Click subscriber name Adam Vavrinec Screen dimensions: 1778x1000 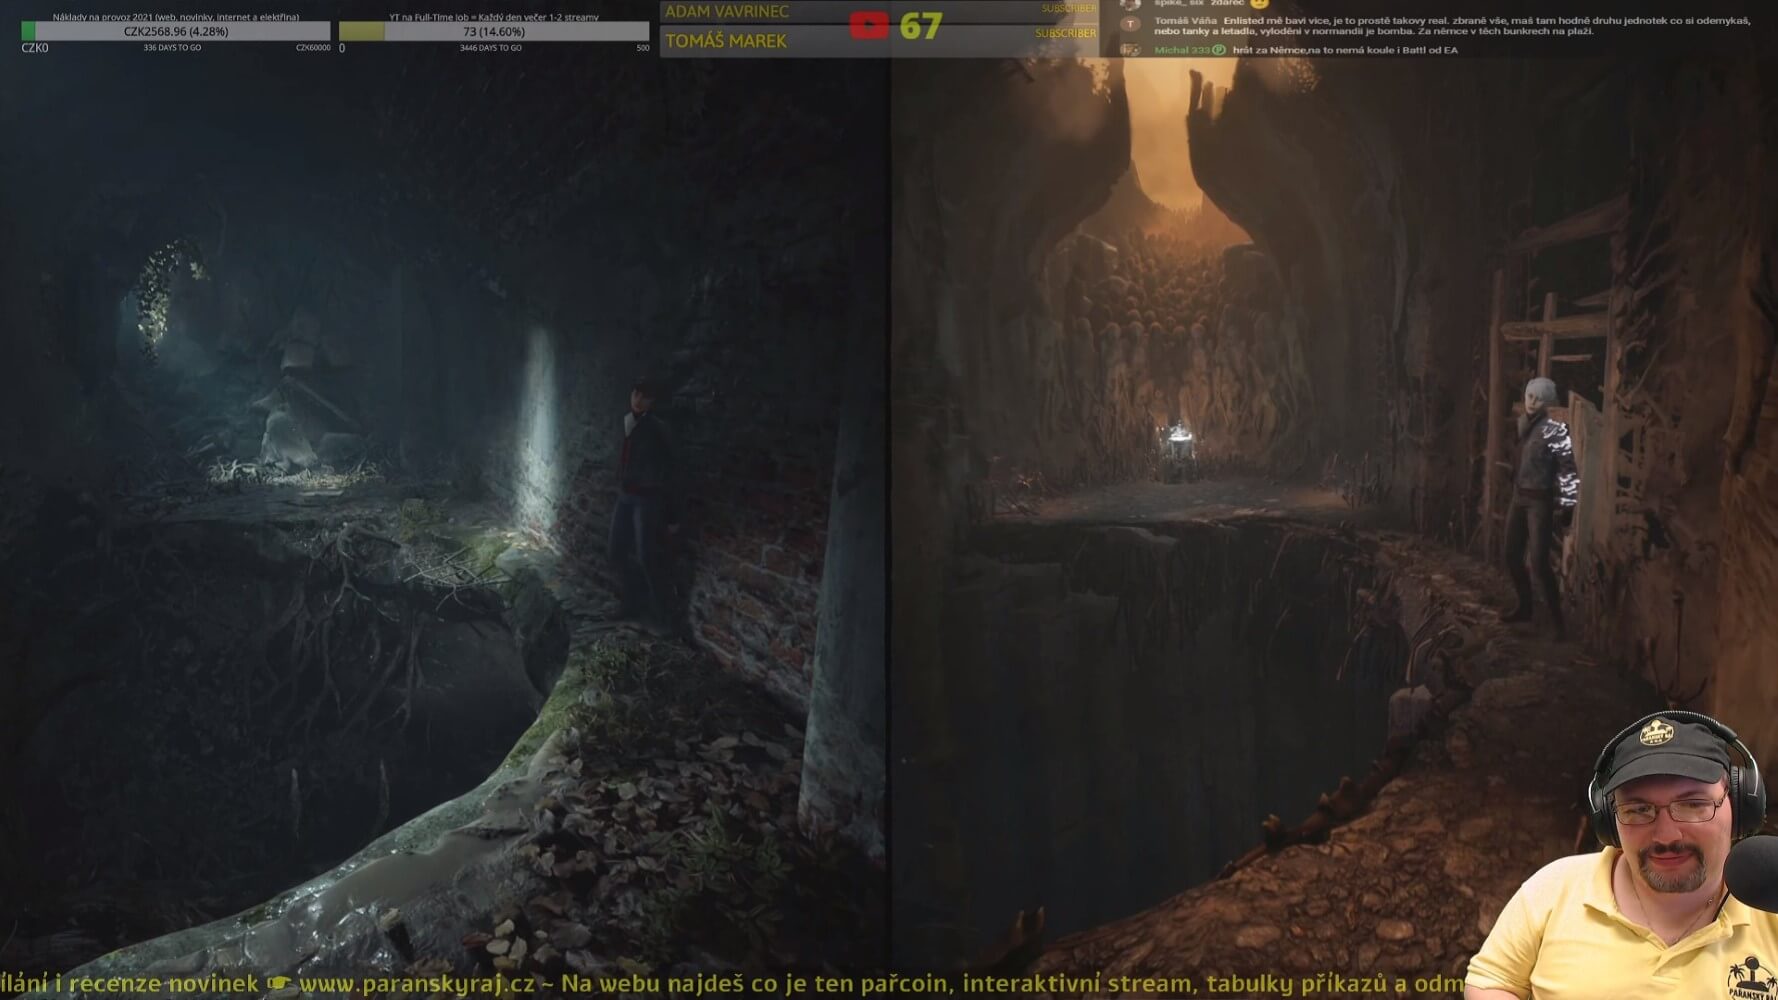pos(727,12)
